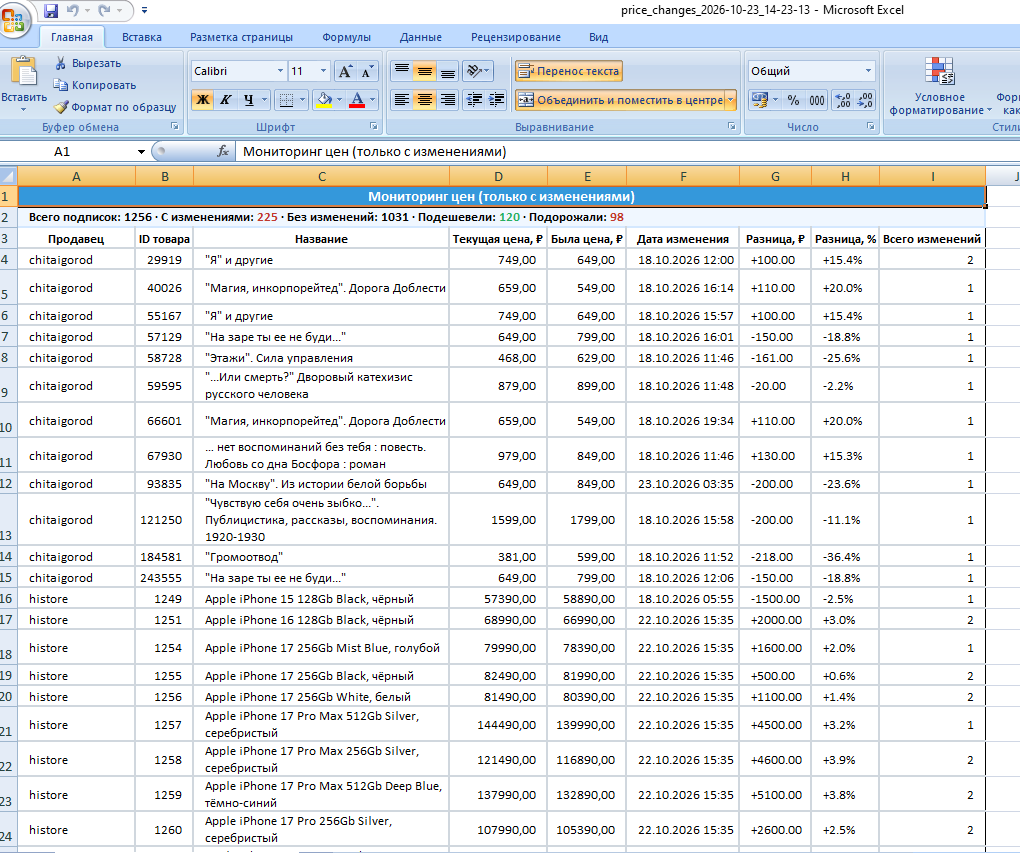Align text to the left
The height and width of the screenshot is (853, 1020).
402,100
